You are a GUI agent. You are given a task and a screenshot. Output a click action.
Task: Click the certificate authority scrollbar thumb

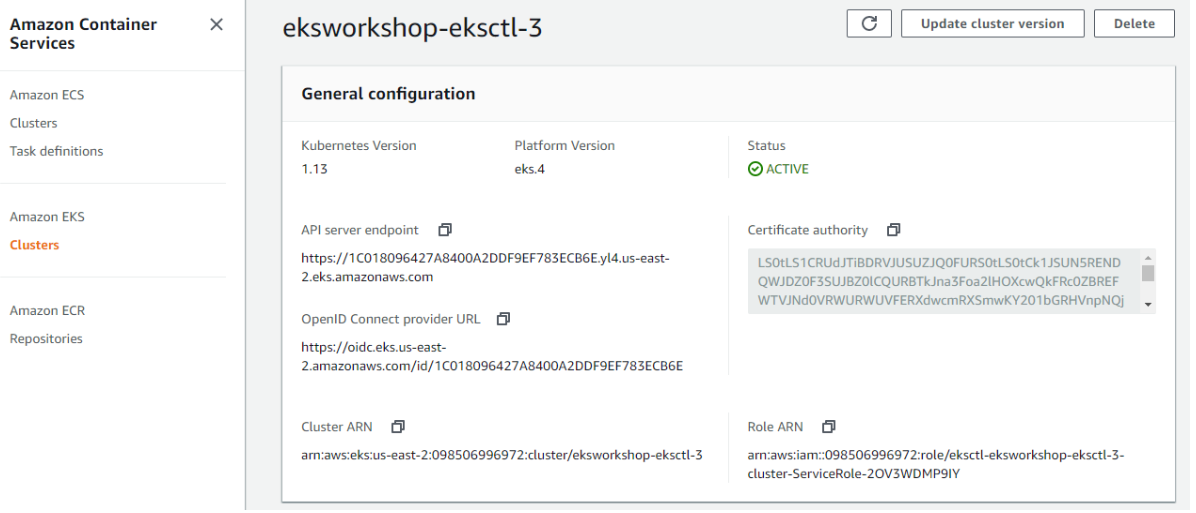(1147, 272)
